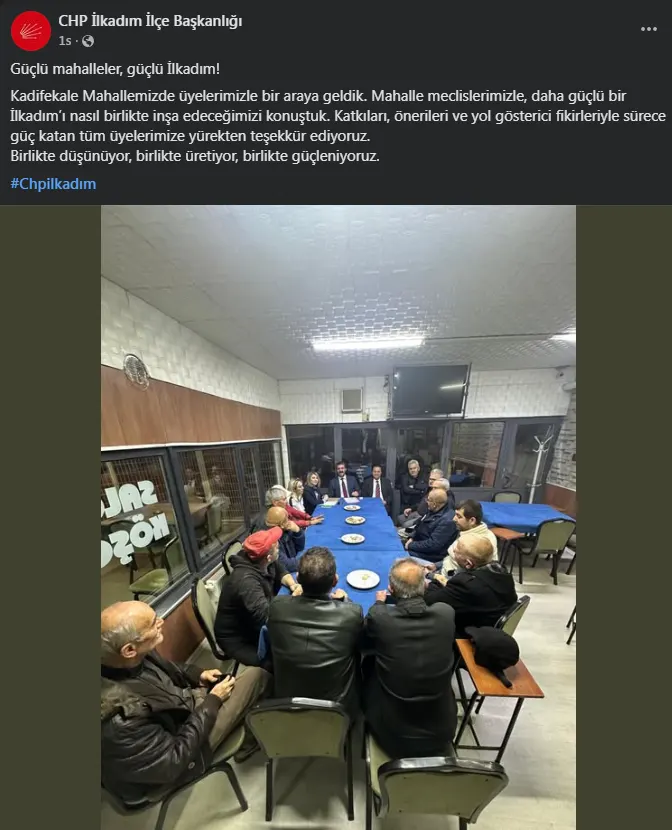672x830 pixels.
Task: Click the round ventilation fan on the wall
Action: (x=136, y=371)
